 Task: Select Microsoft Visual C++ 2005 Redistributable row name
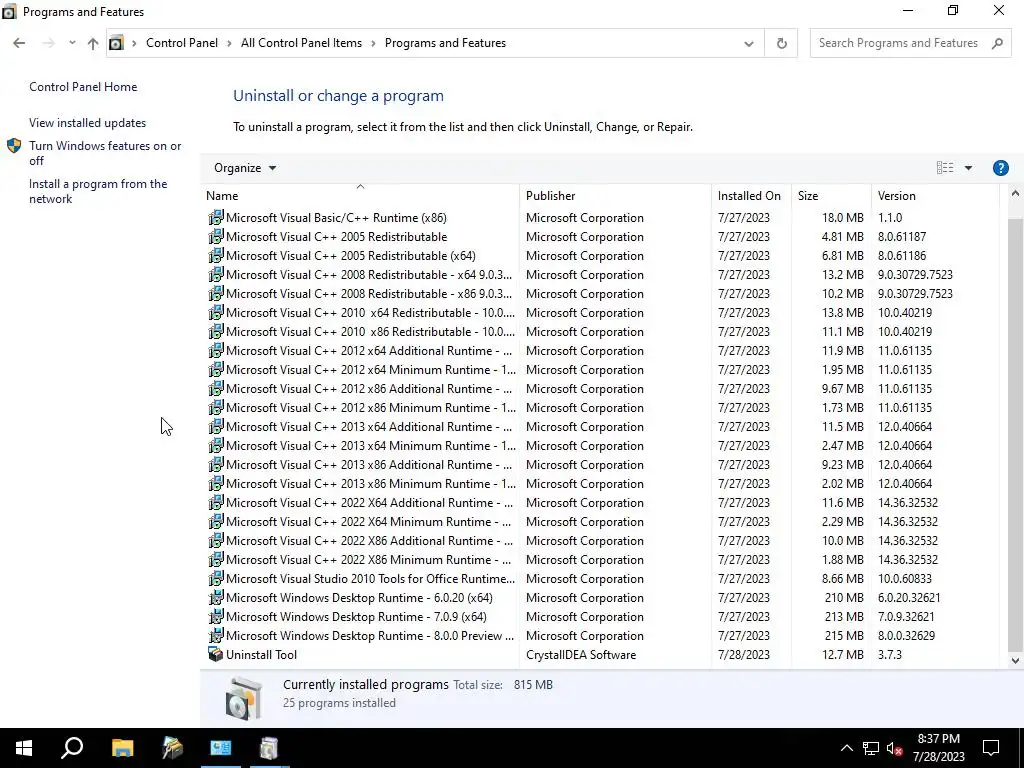336,237
